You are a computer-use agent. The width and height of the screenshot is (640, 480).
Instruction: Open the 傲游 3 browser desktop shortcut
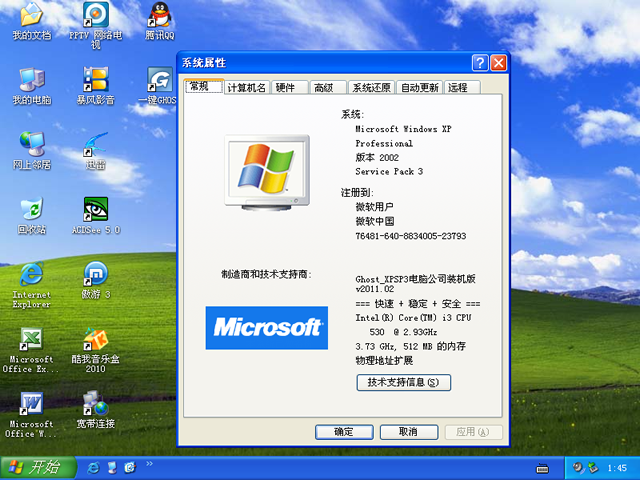(x=96, y=280)
